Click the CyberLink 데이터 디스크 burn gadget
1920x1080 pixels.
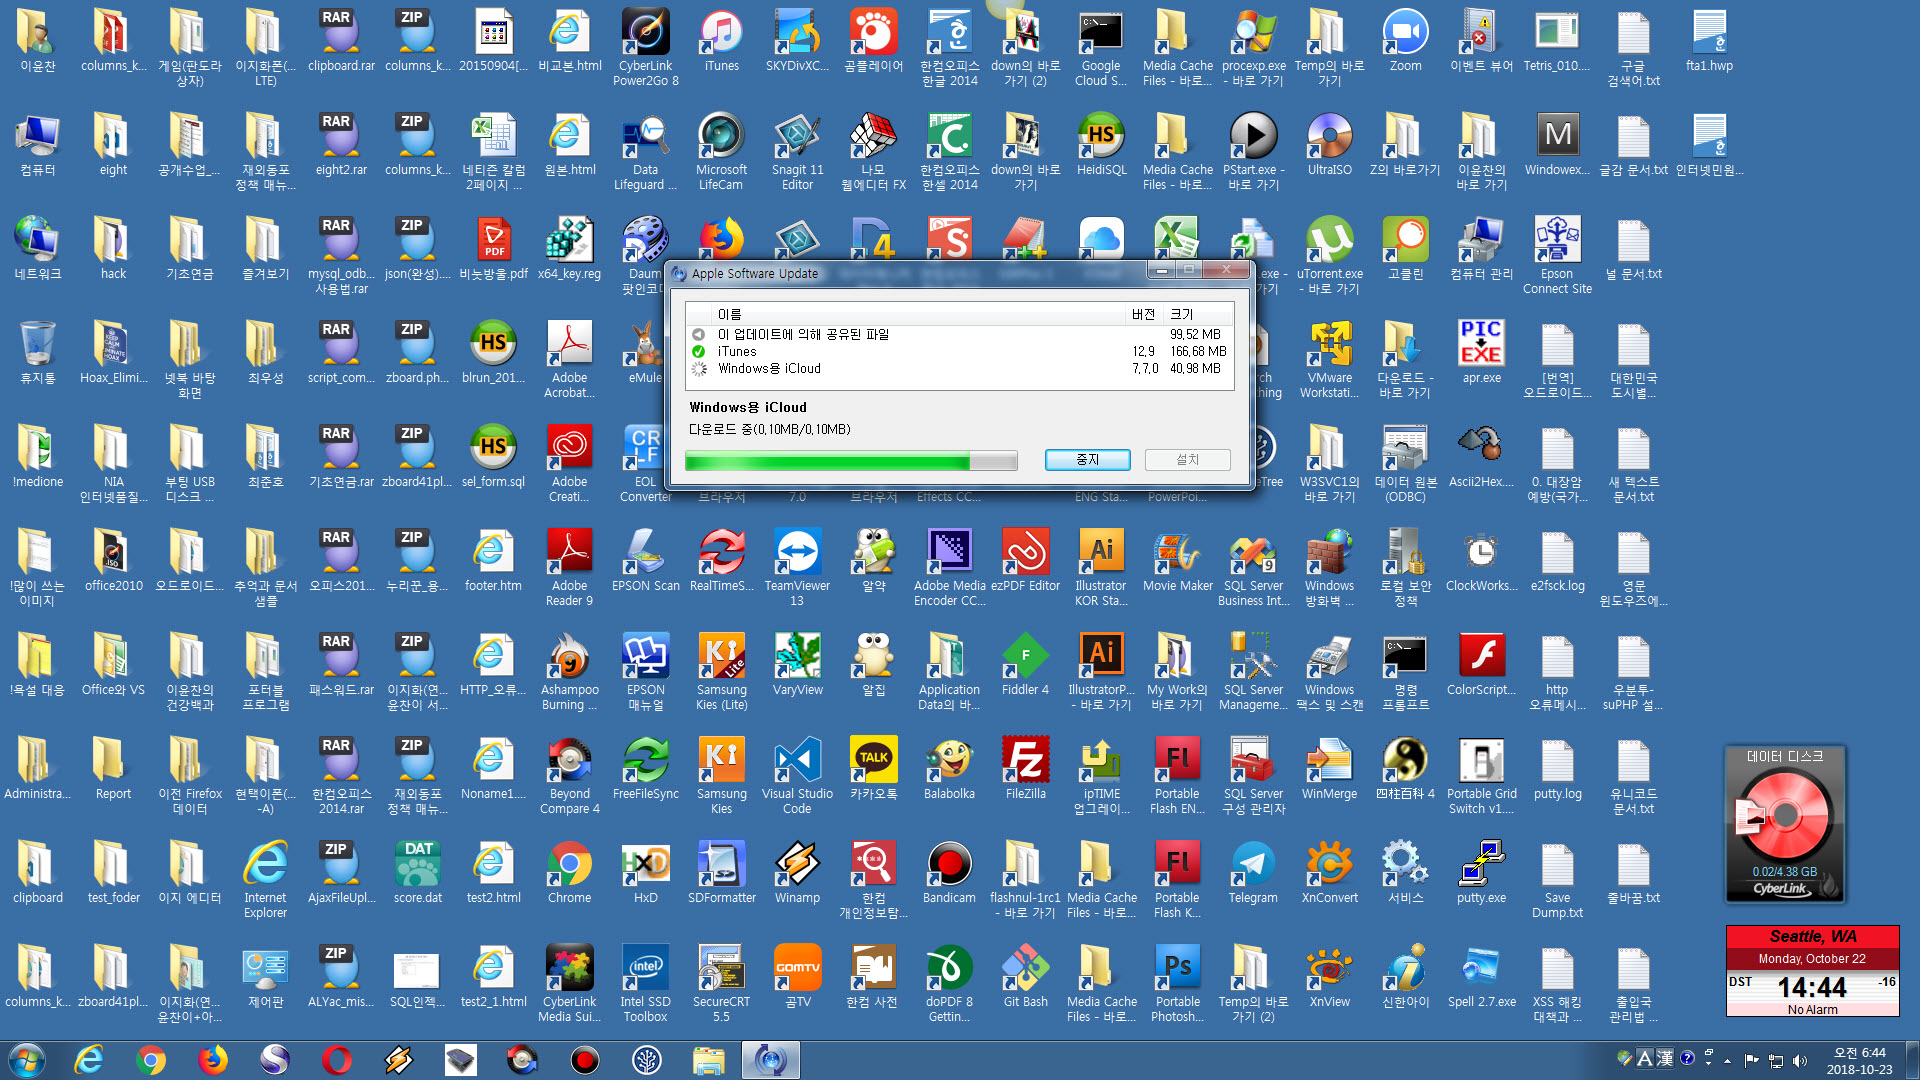click(1785, 823)
